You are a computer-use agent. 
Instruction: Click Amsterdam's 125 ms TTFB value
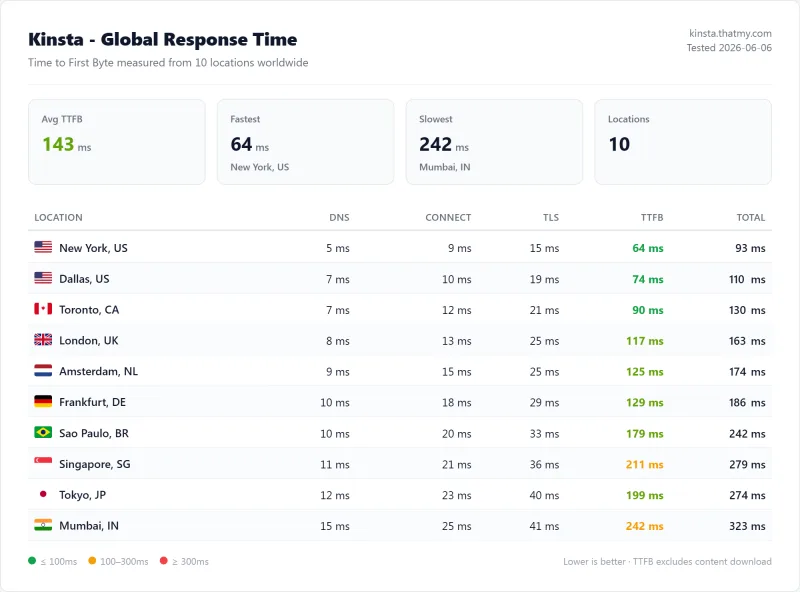click(x=645, y=372)
